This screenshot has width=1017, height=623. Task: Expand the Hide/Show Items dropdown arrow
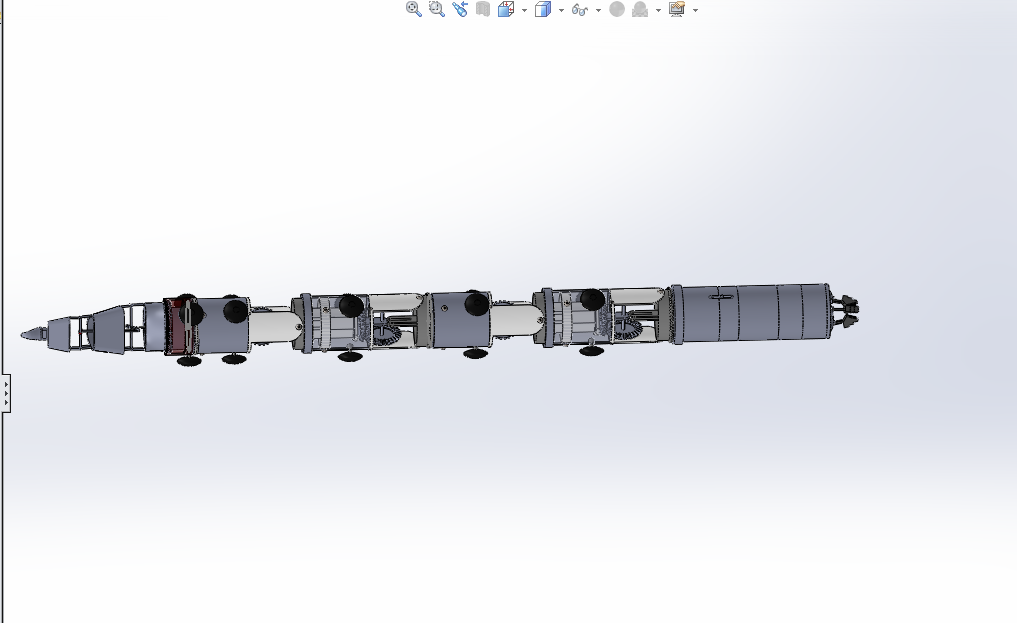pyautogui.click(x=598, y=10)
